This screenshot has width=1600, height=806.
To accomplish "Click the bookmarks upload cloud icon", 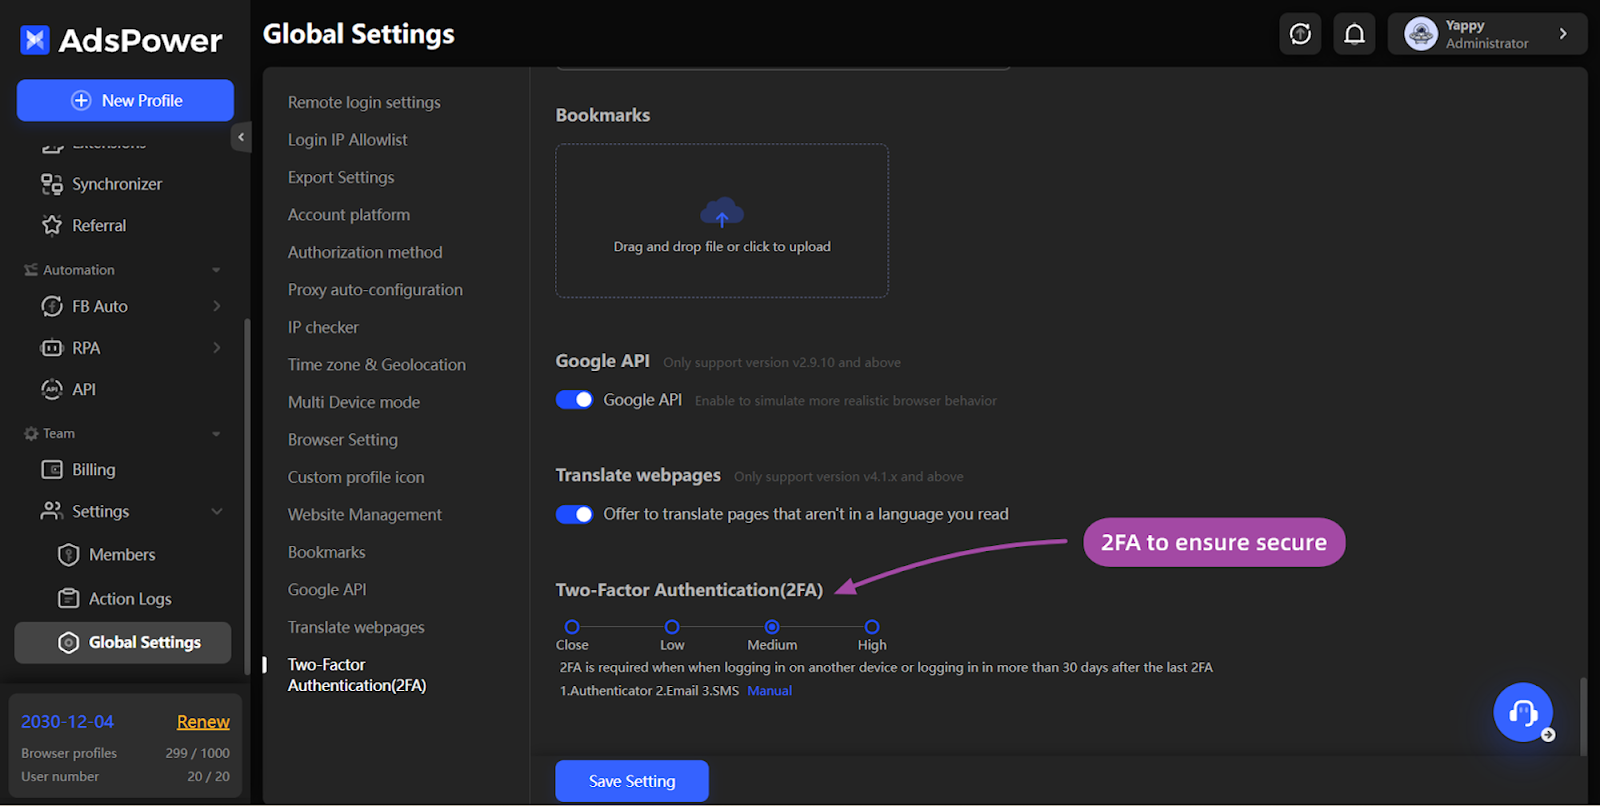I will pos(722,213).
